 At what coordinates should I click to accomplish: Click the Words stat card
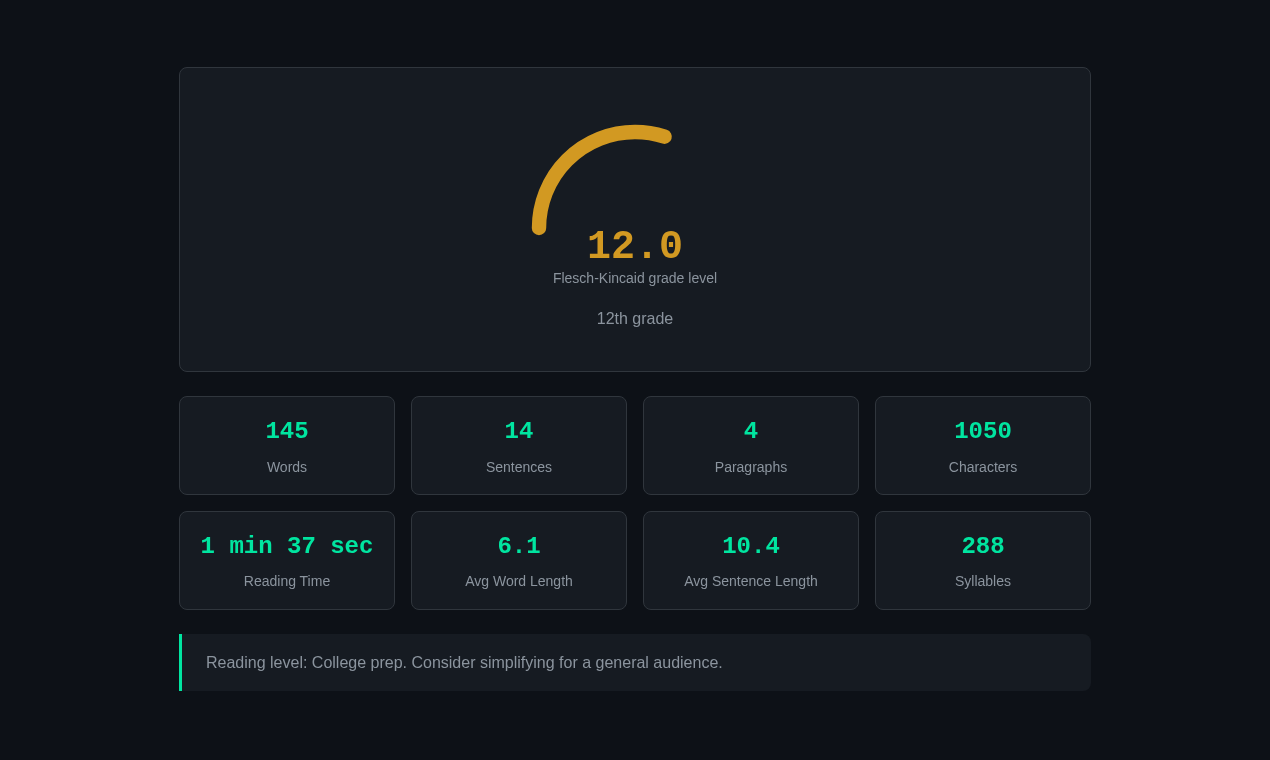point(287,445)
